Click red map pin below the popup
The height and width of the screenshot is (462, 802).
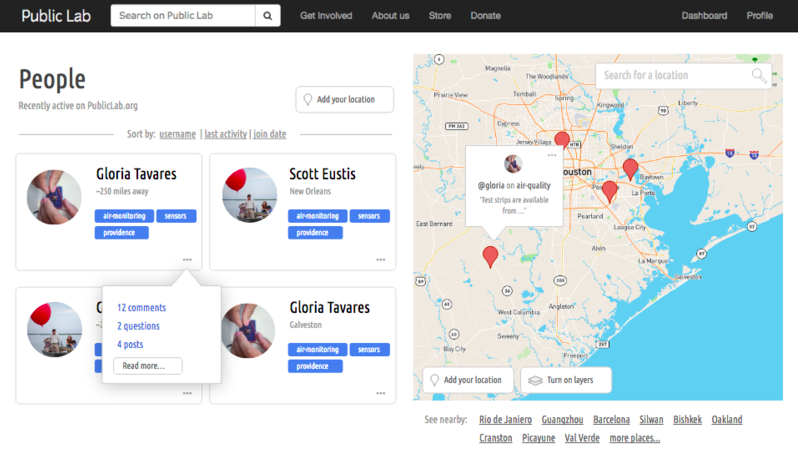(x=490, y=256)
